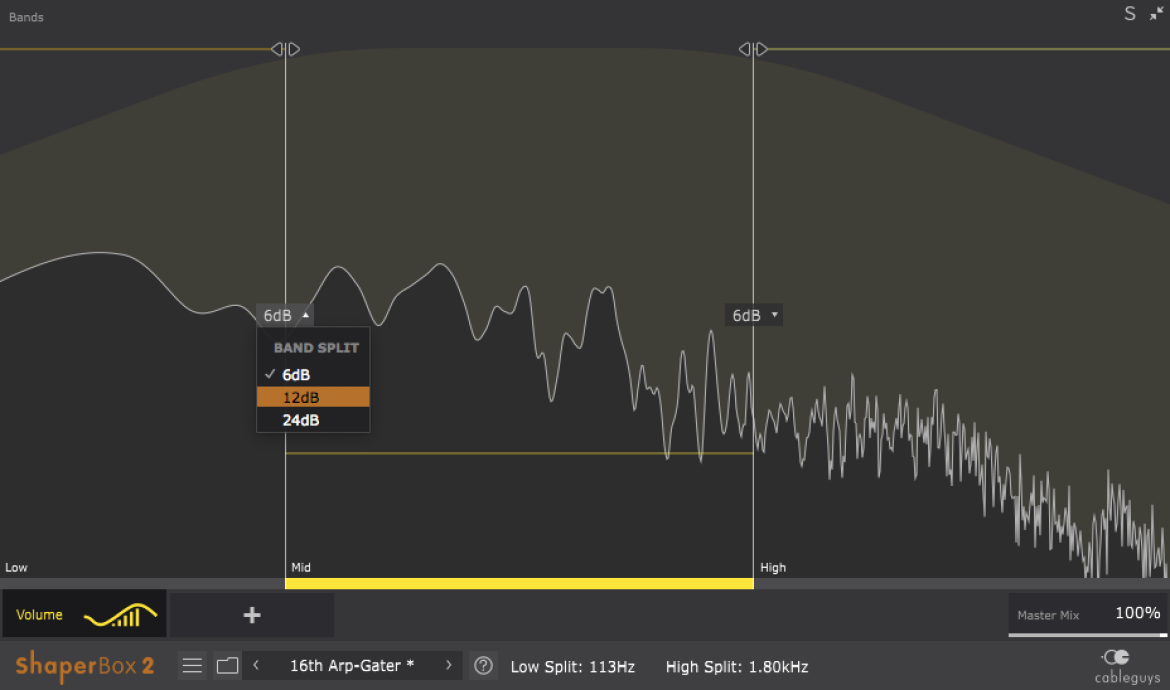Add a new shaper with the plus button
The image size is (1170, 690).
pos(252,615)
